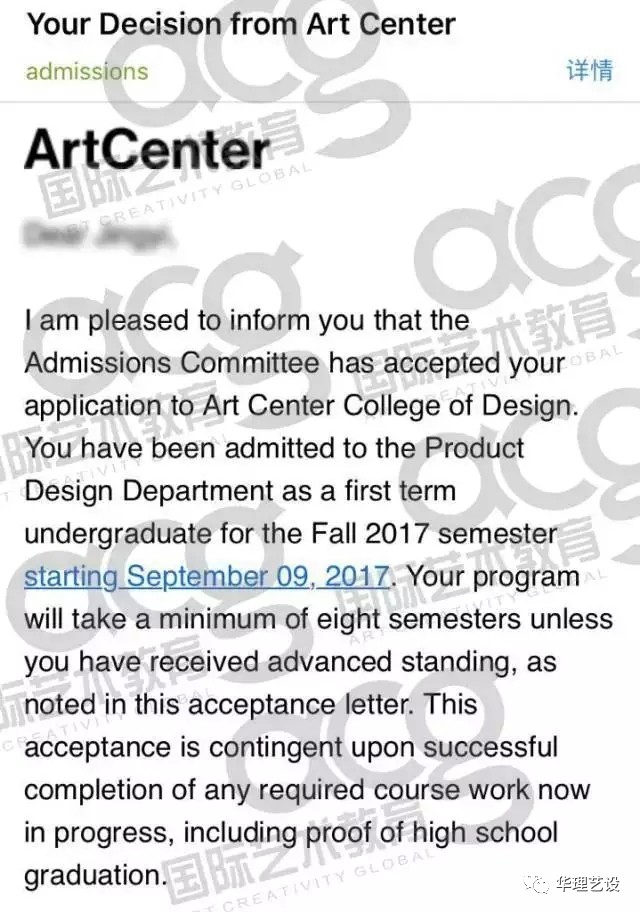Click the 国际艺术教育 watermark beside the ArtCenter logo
The height and width of the screenshot is (912, 640).
[x=175, y=169]
